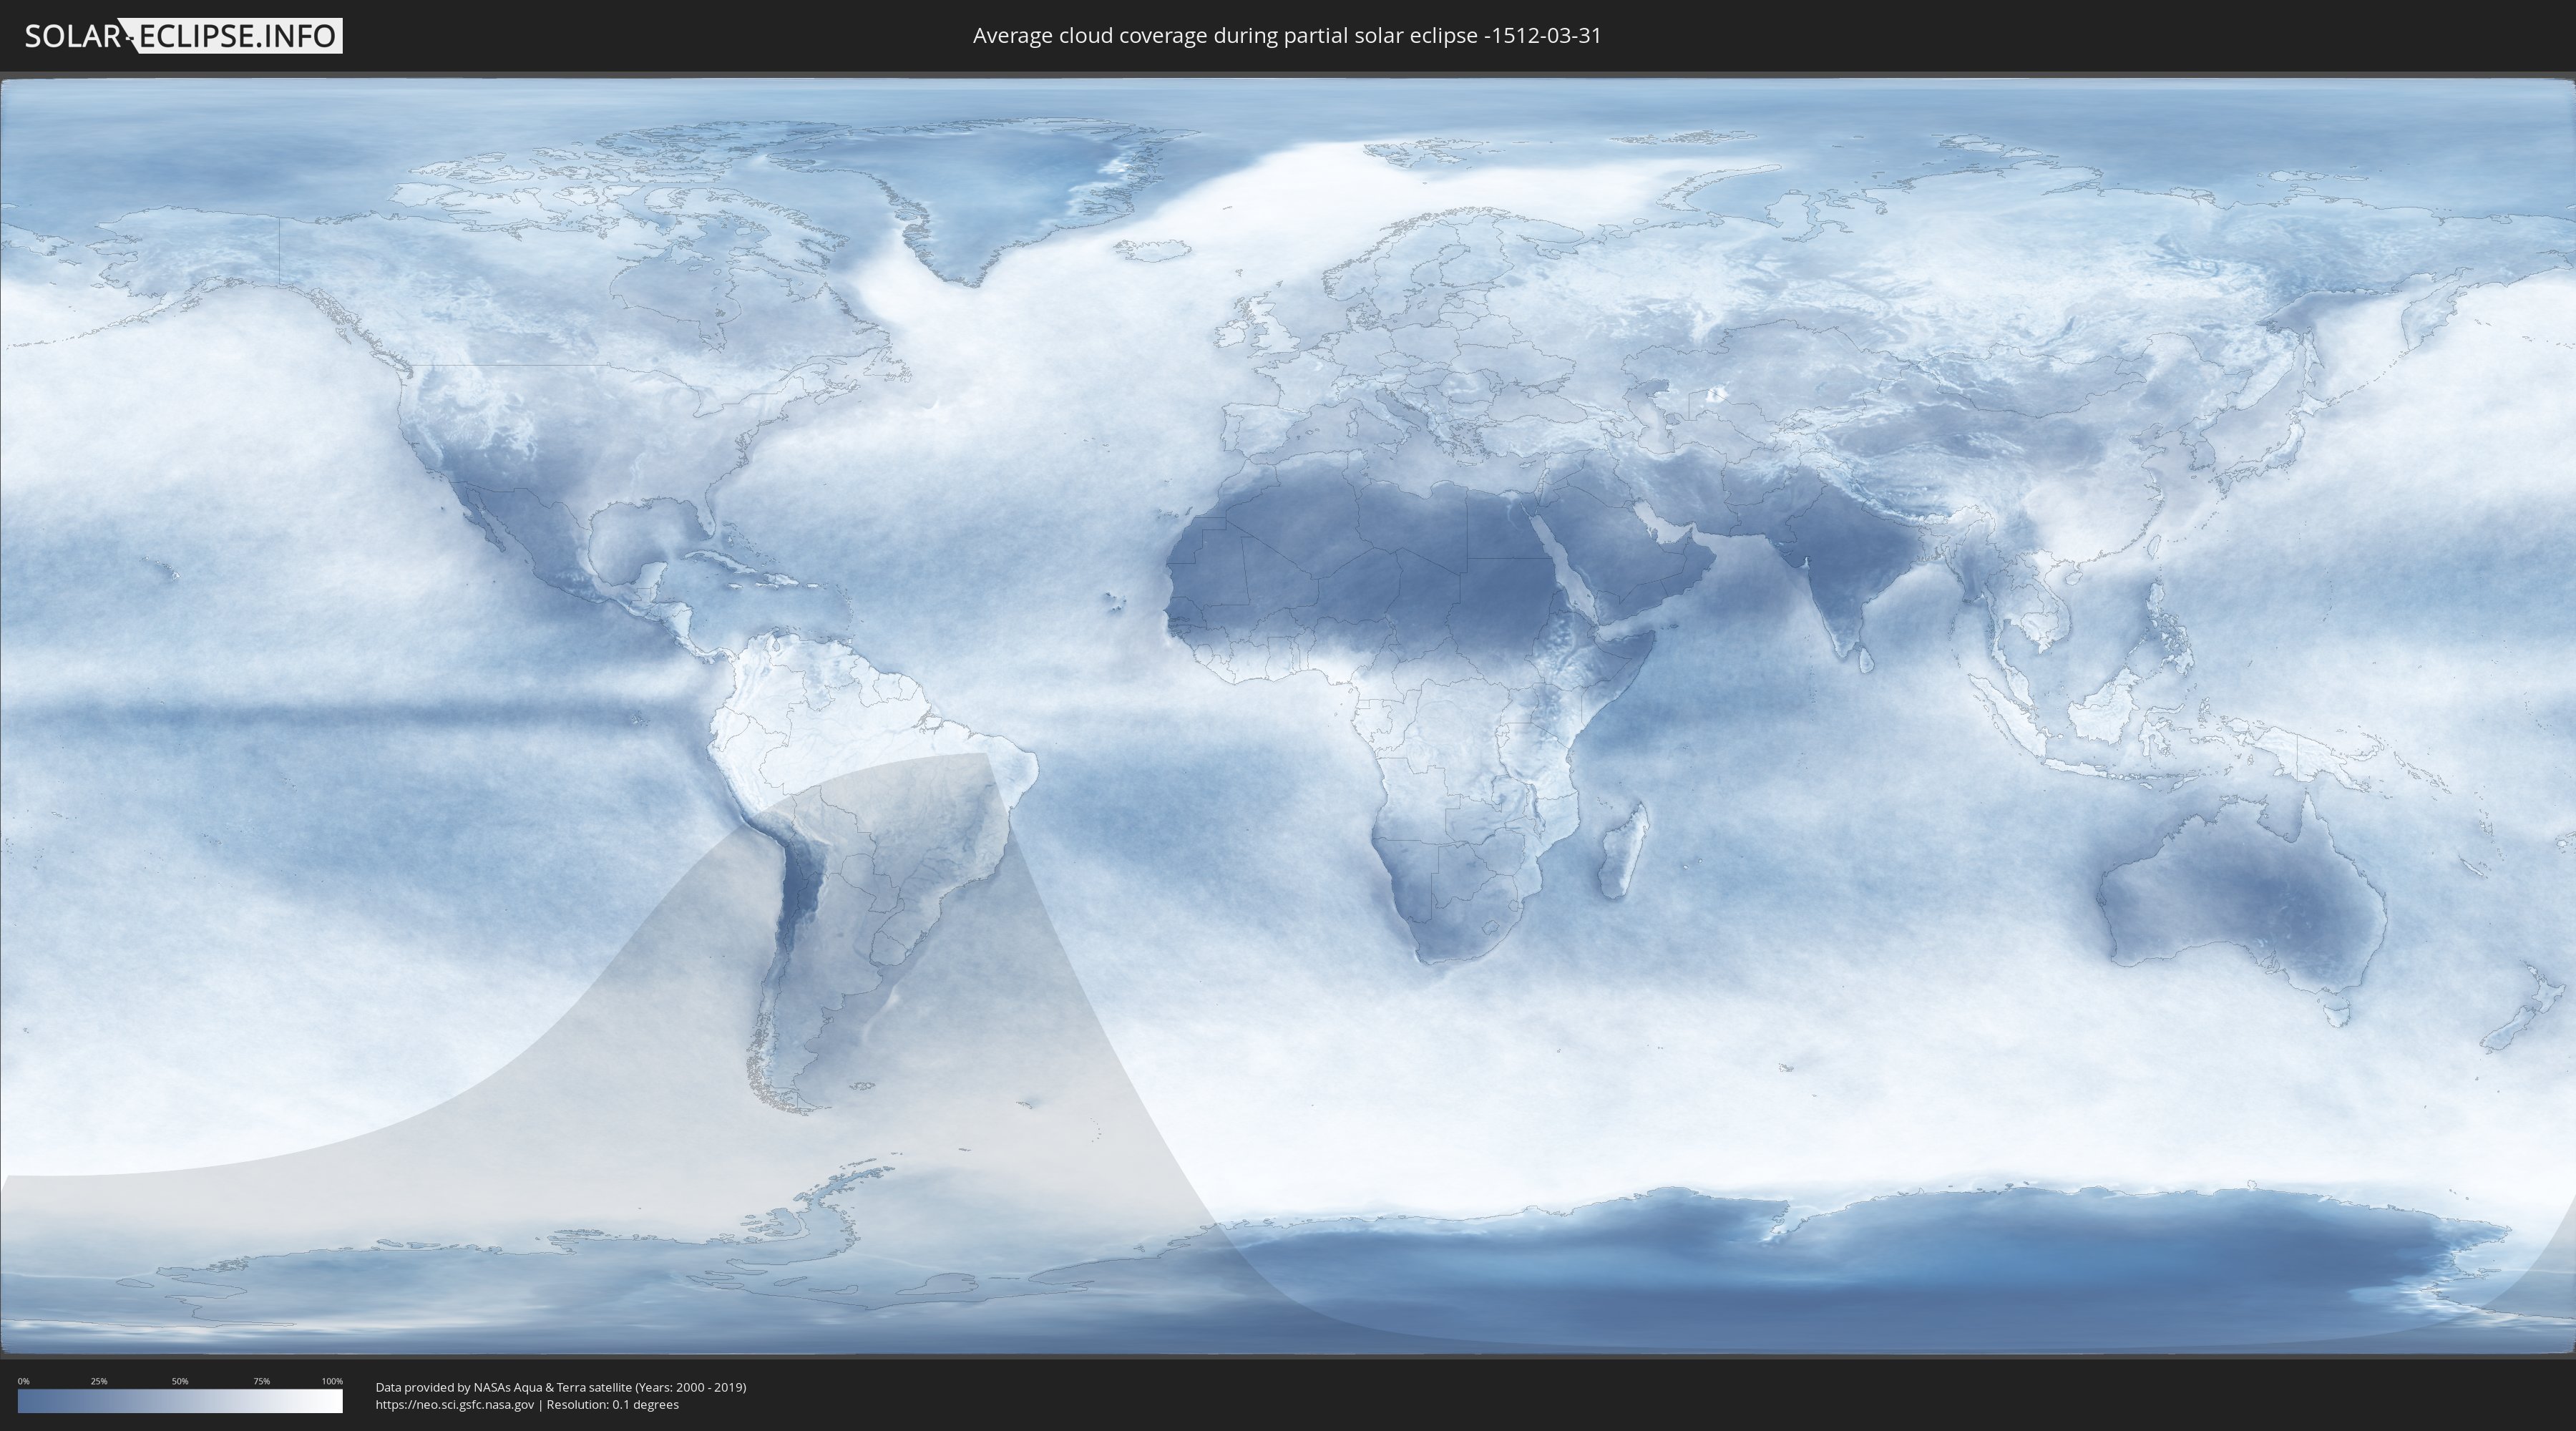Click the 25% legend label
2576x1431 pixels.
[99, 1381]
